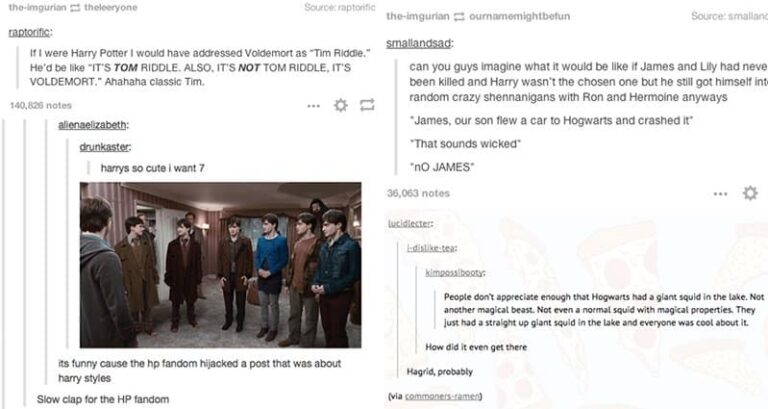Click the gear icon beside 36,063 notes
The width and height of the screenshot is (768, 409).
[750, 193]
